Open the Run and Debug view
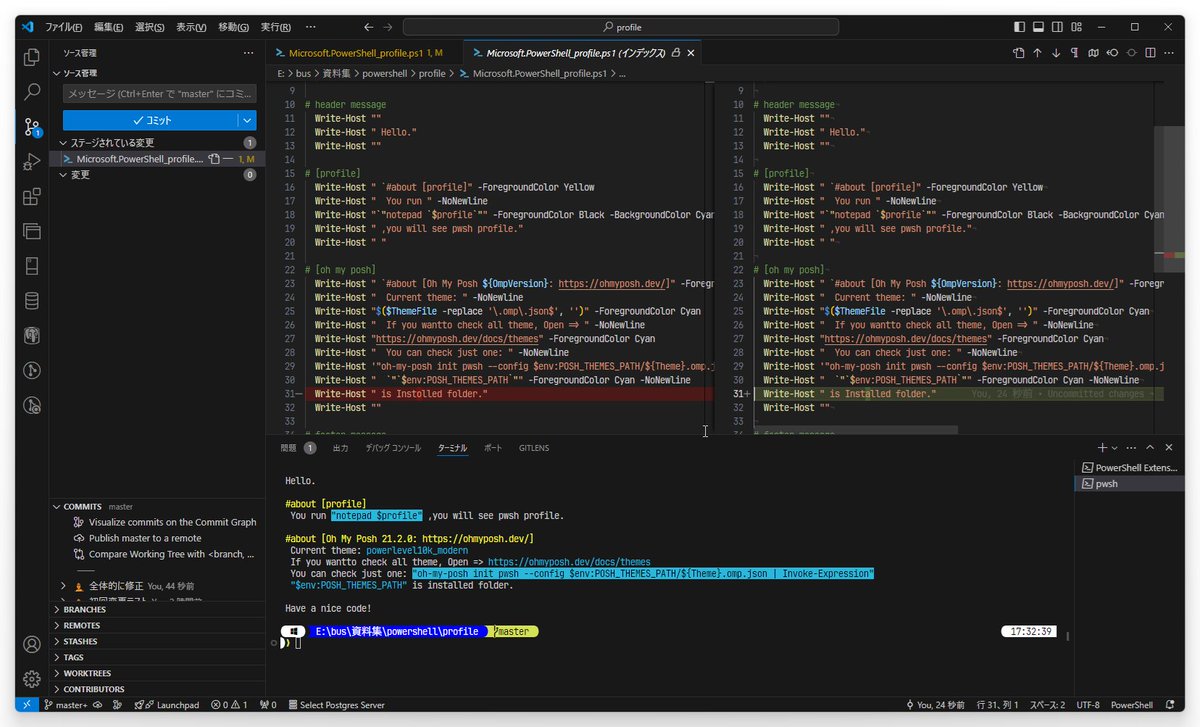The width and height of the screenshot is (1200, 727). [x=32, y=162]
